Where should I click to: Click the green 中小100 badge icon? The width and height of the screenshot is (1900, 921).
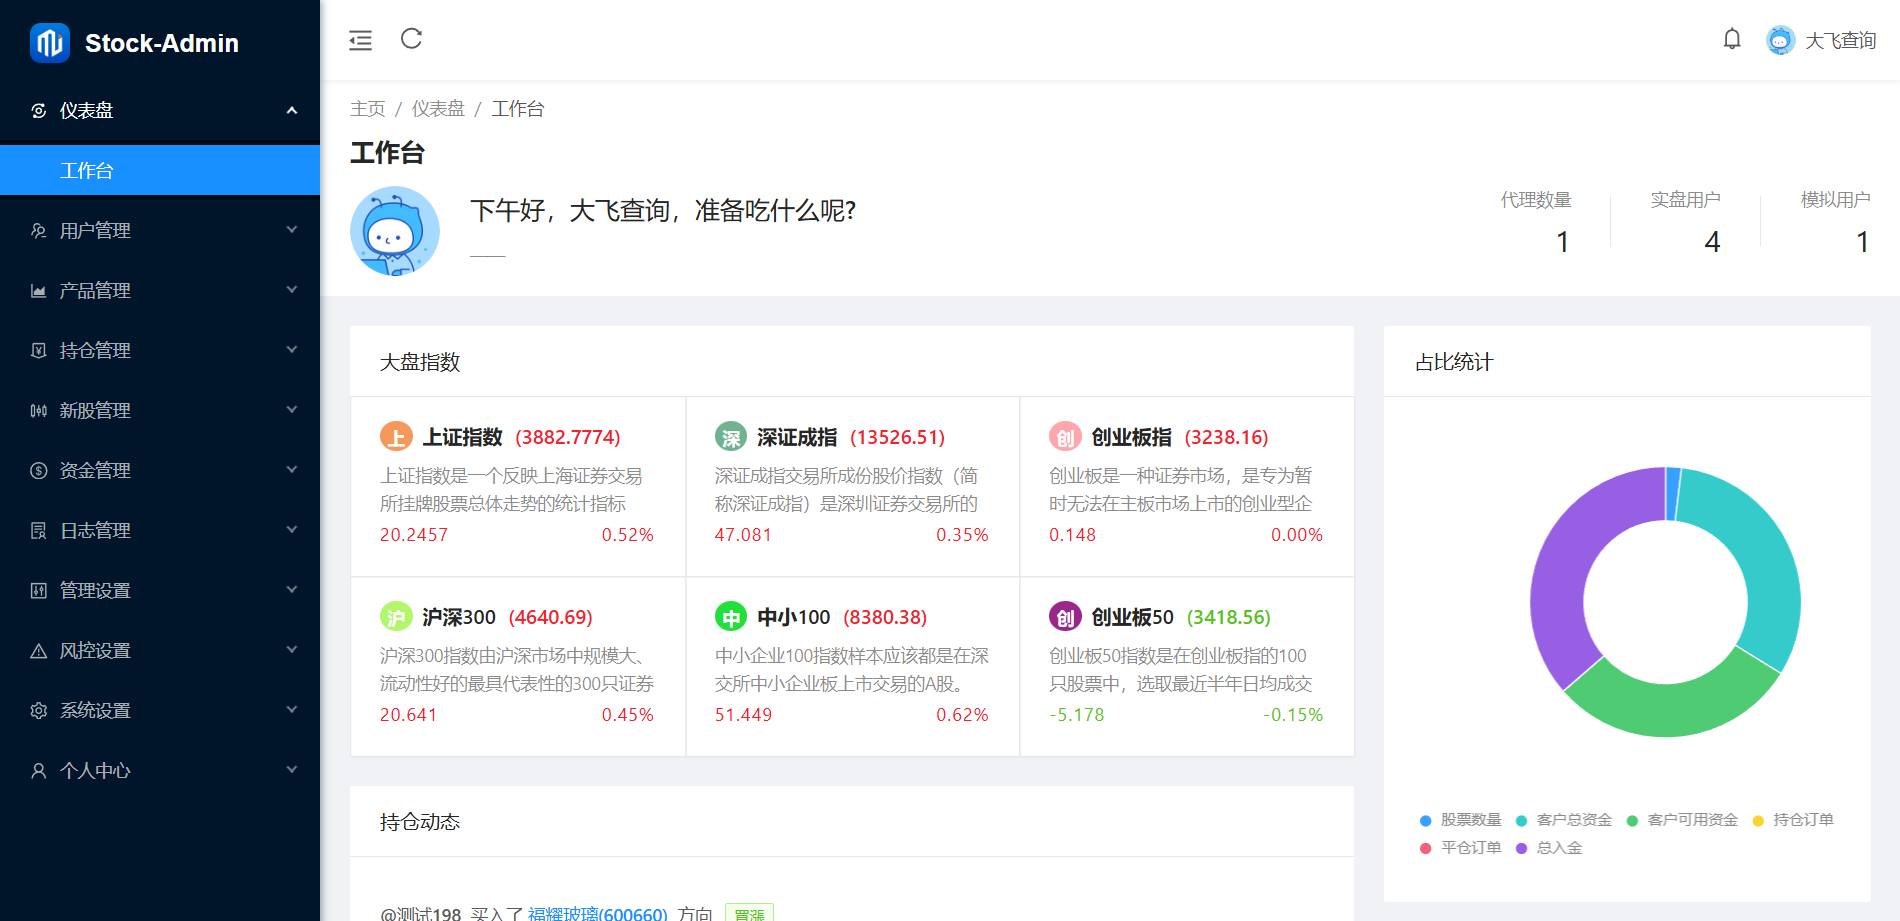point(731,617)
